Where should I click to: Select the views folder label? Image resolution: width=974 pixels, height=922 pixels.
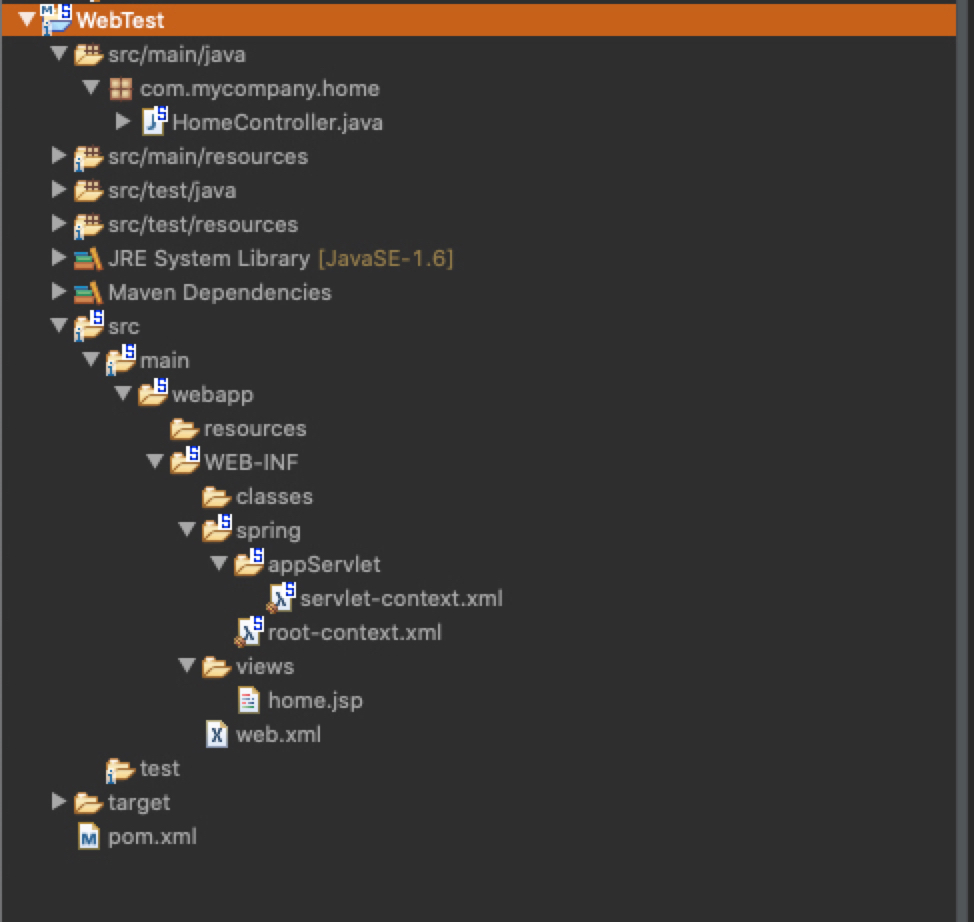[x=265, y=667]
